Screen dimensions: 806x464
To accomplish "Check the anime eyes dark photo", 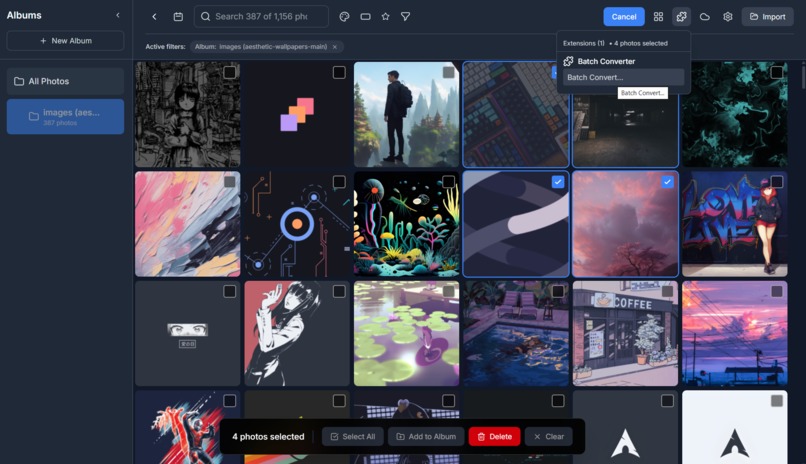I will coord(229,291).
